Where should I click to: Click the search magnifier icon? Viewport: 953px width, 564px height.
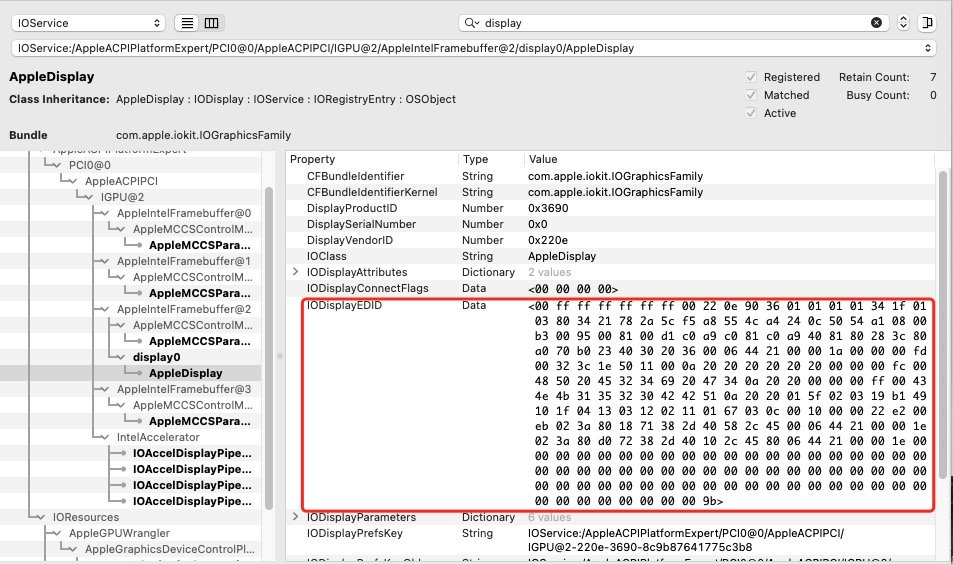pyautogui.click(x=472, y=22)
